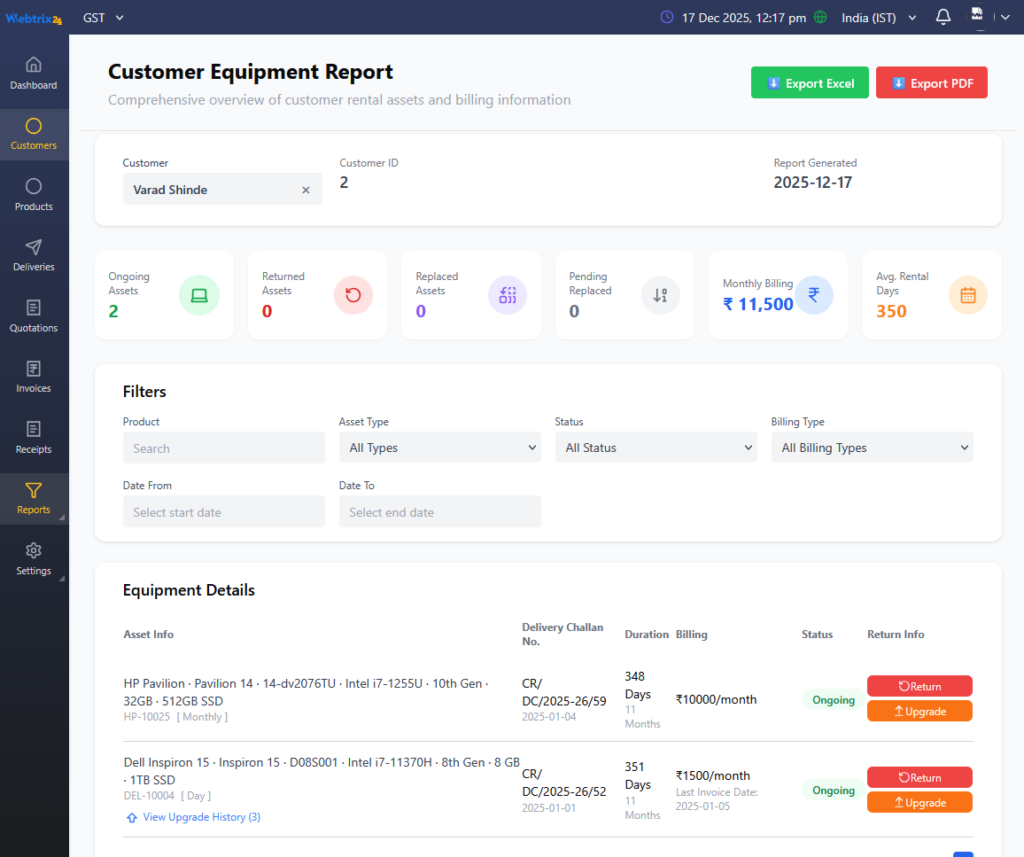Open Customers in the sidebar
1024x857 pixels.
coord(33,135)
